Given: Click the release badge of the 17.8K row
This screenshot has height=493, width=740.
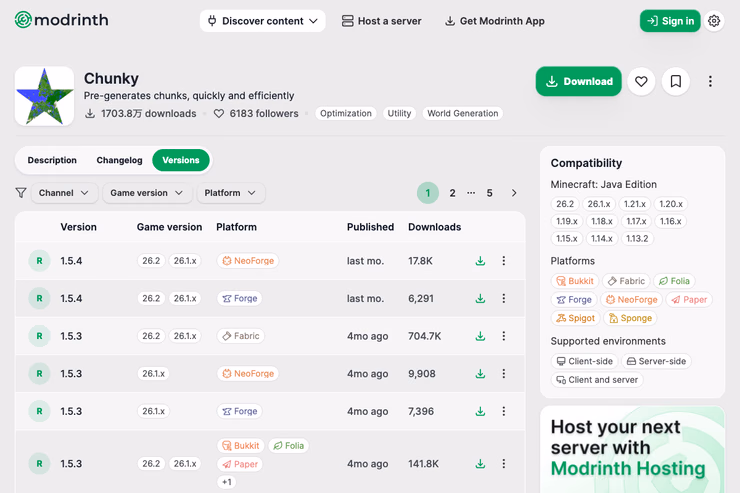Looking at the screenshot, I should coord(39,261).
